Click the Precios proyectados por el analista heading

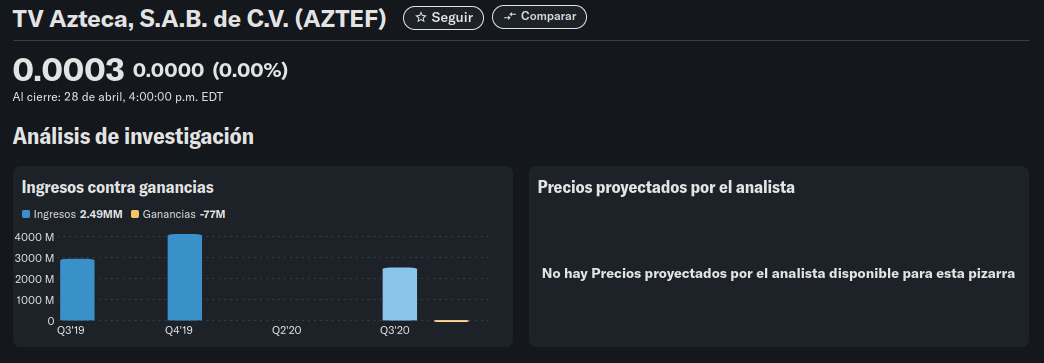click(x=666, y=187)
